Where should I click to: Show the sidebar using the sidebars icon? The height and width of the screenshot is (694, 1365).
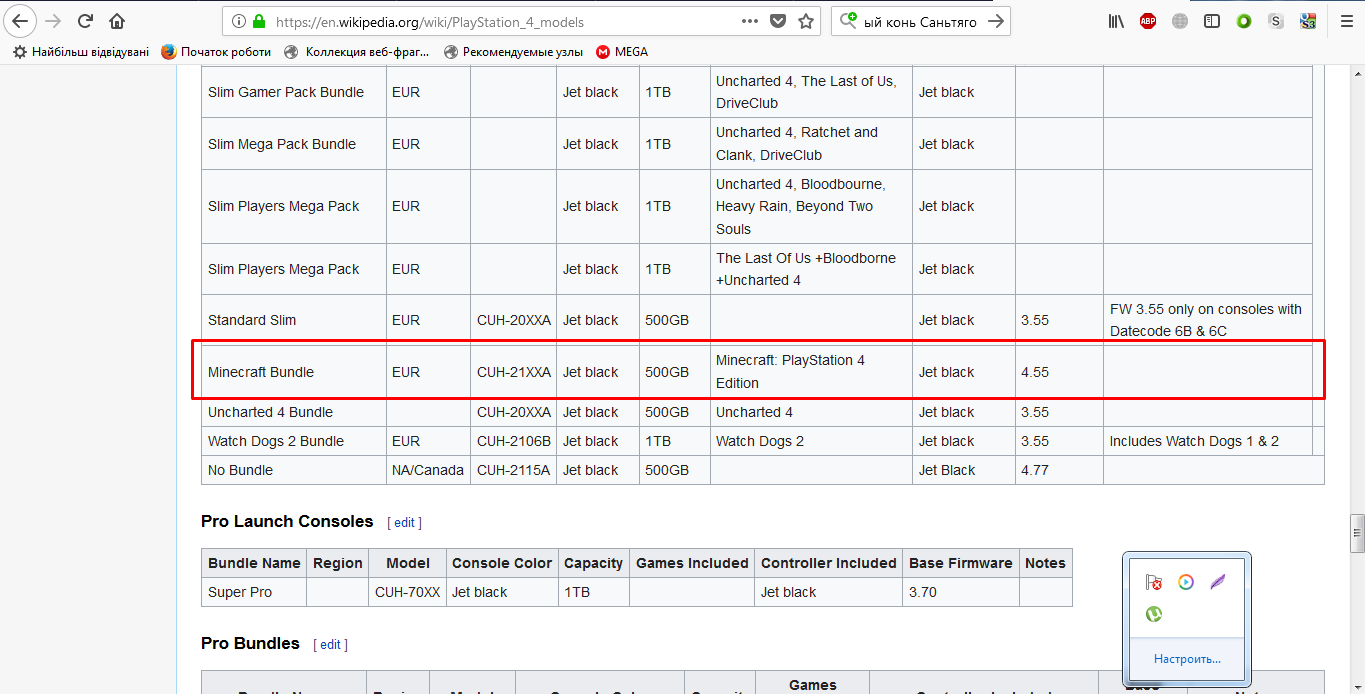click(1212, 21)
